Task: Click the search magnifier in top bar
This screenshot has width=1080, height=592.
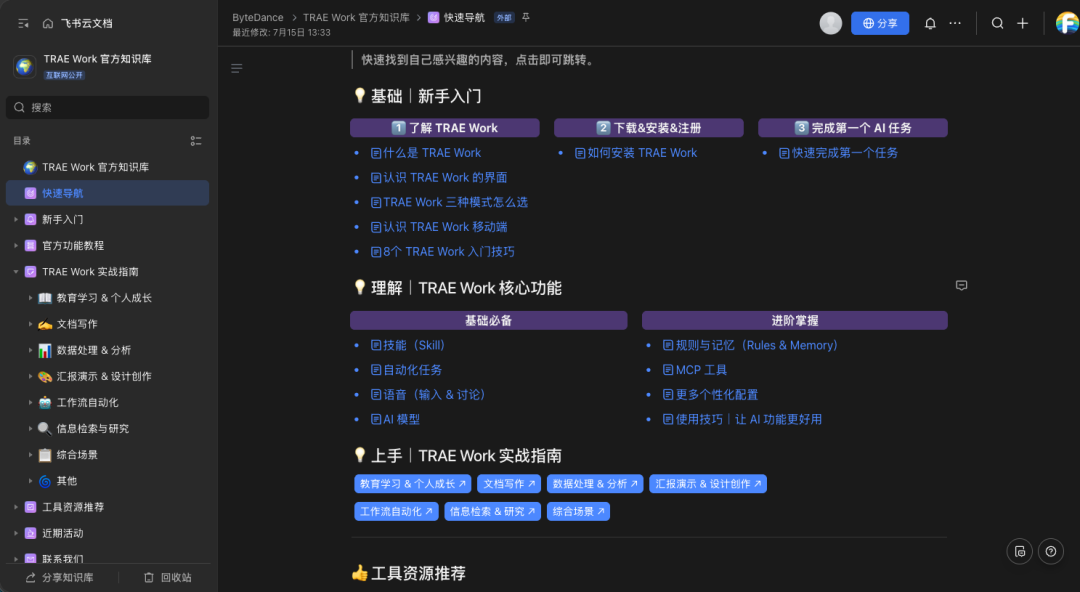Action: [x=997, y=23]
